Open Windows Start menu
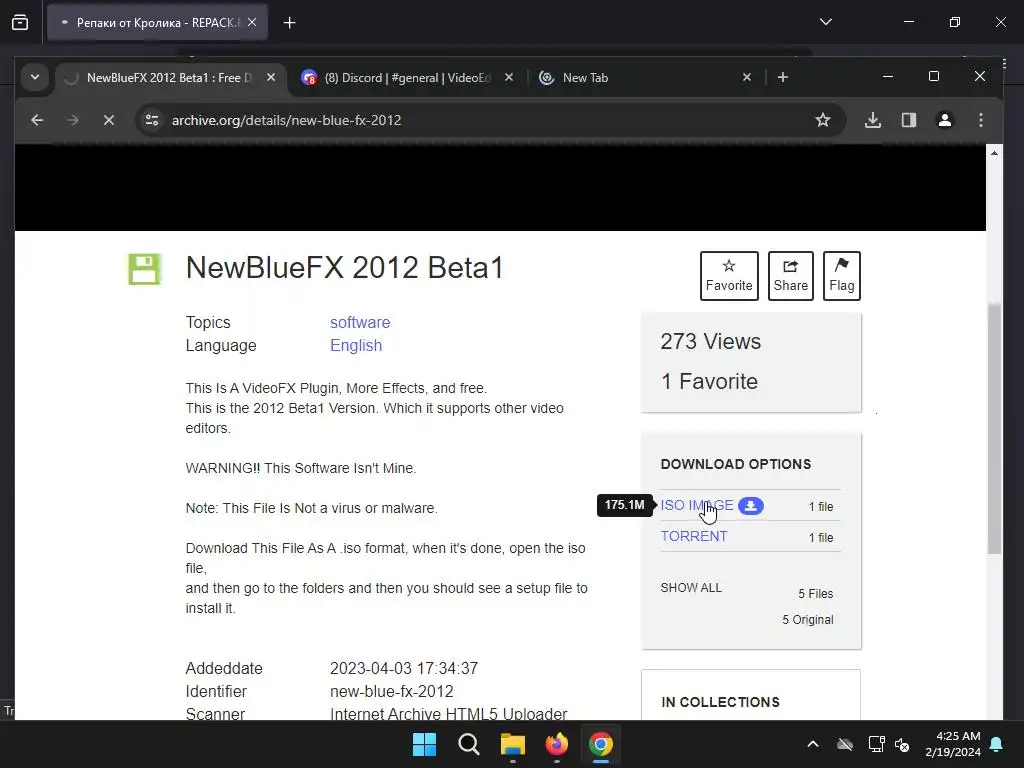 424,744
